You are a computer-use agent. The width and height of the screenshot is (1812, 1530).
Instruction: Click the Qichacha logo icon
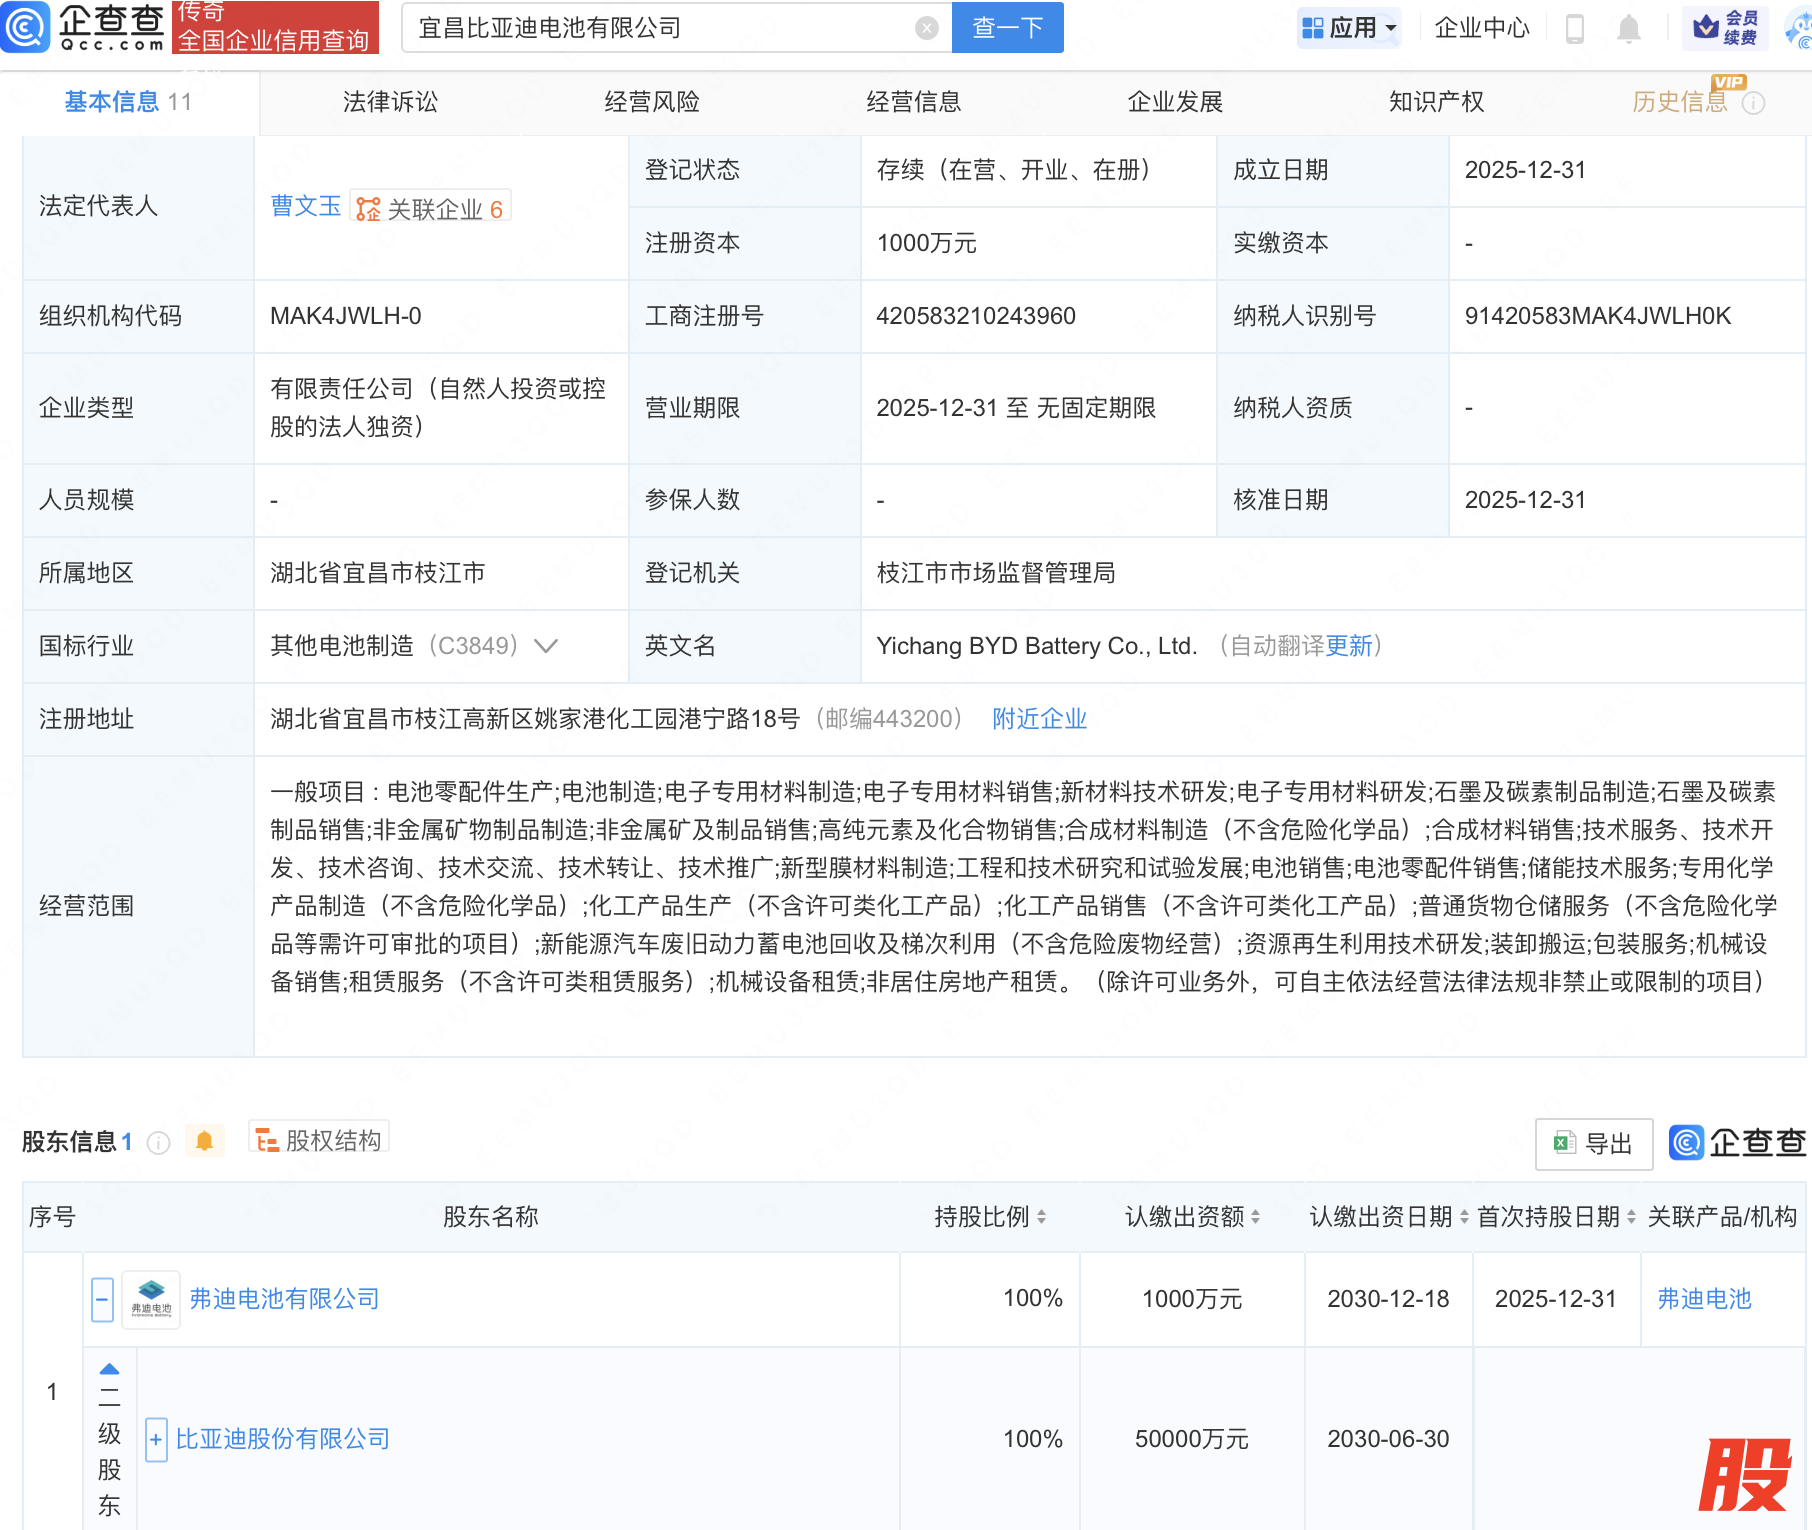25,27
